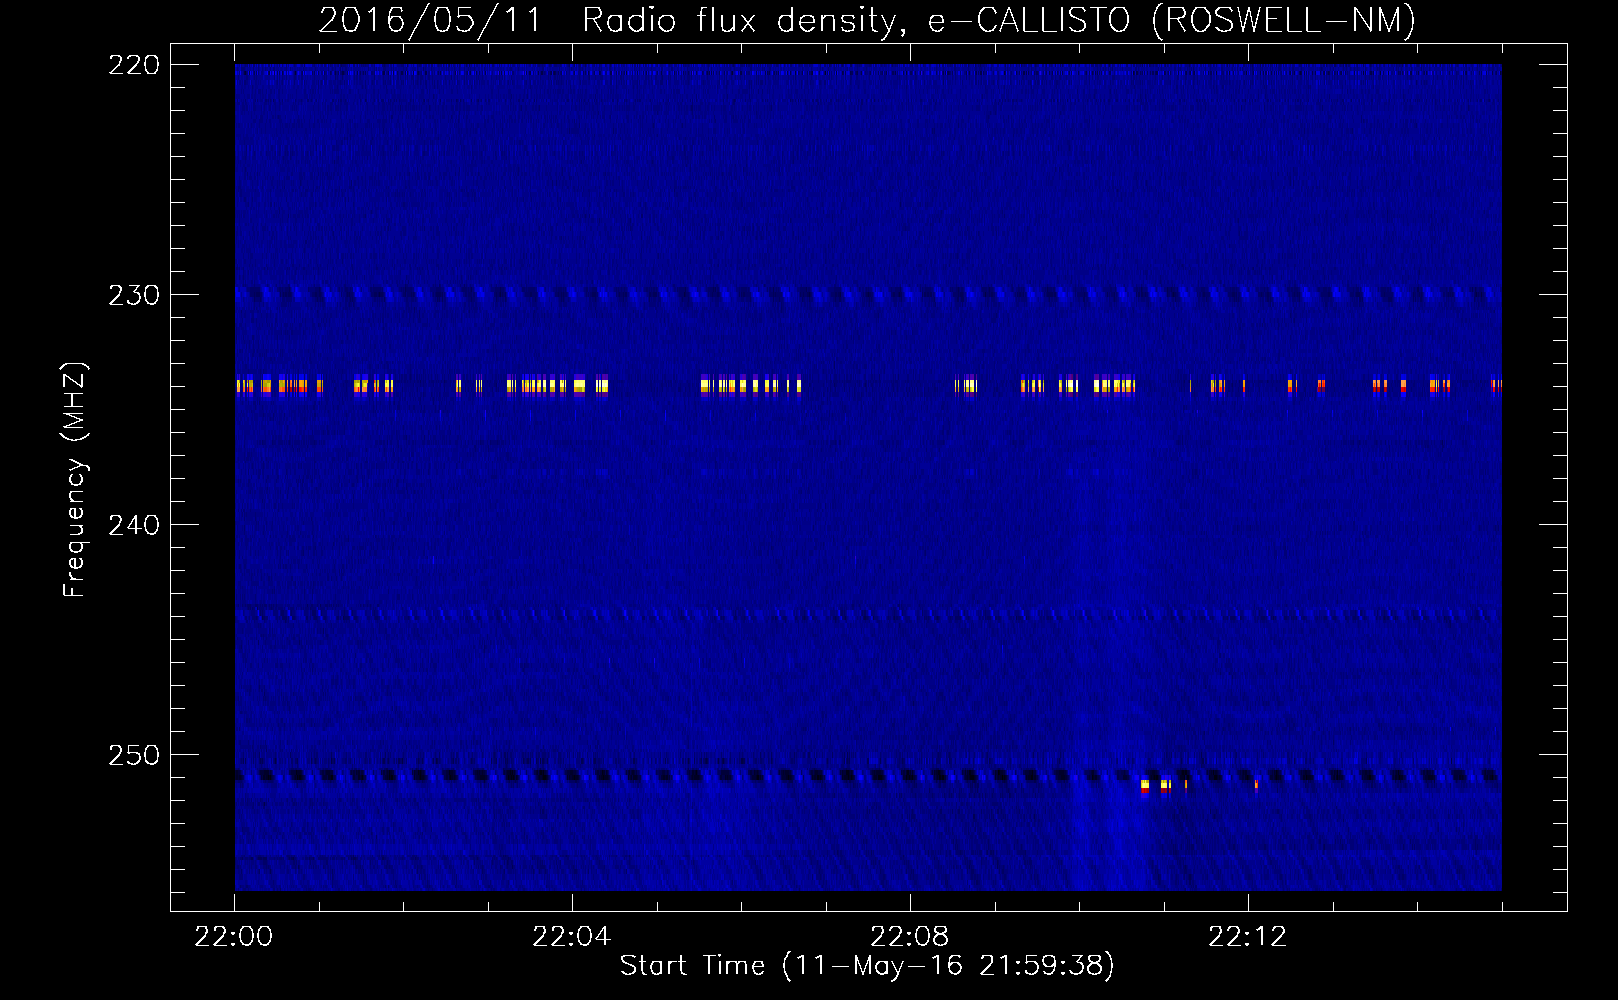Click the date 2016/05/11 in the title
1618x1000 pixels.
pos(430,21)
